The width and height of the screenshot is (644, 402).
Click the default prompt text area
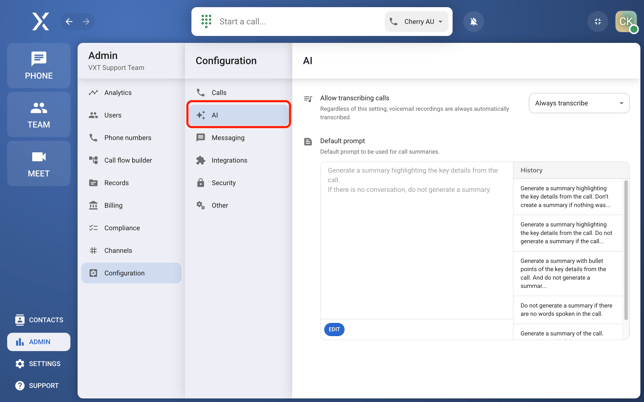coord(416,240)
